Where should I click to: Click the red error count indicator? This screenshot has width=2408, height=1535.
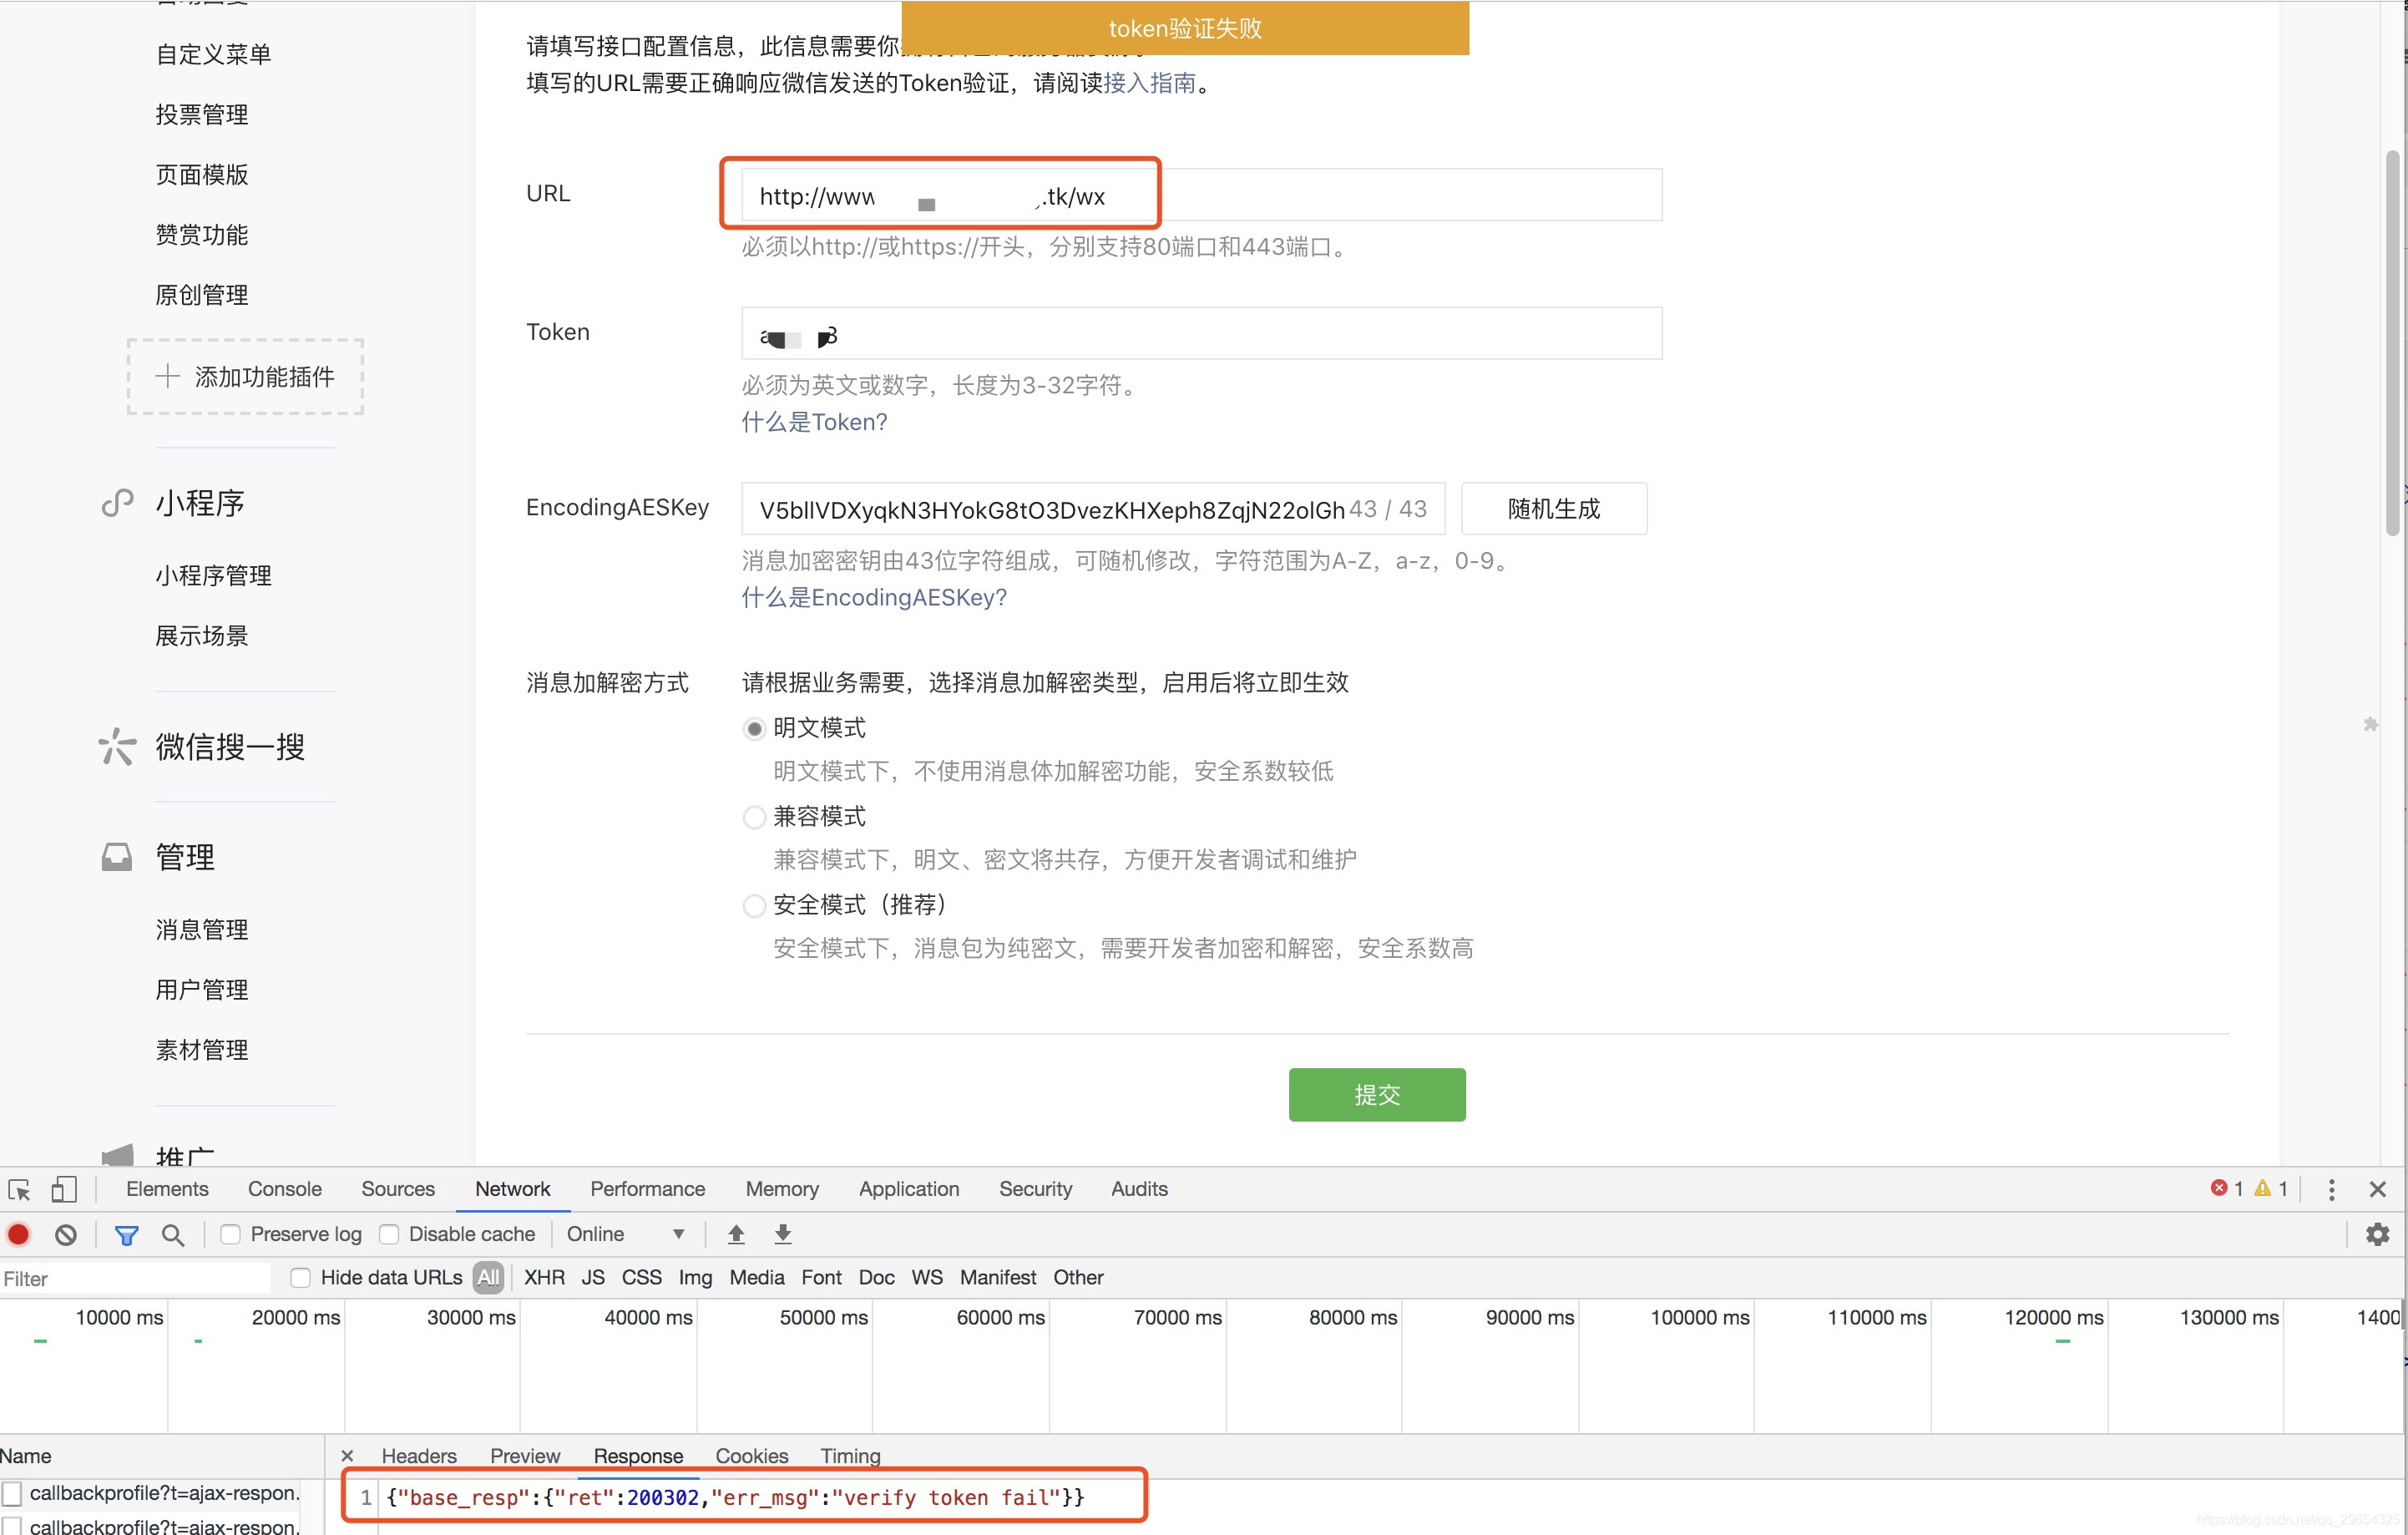tap(2226, 1188)
